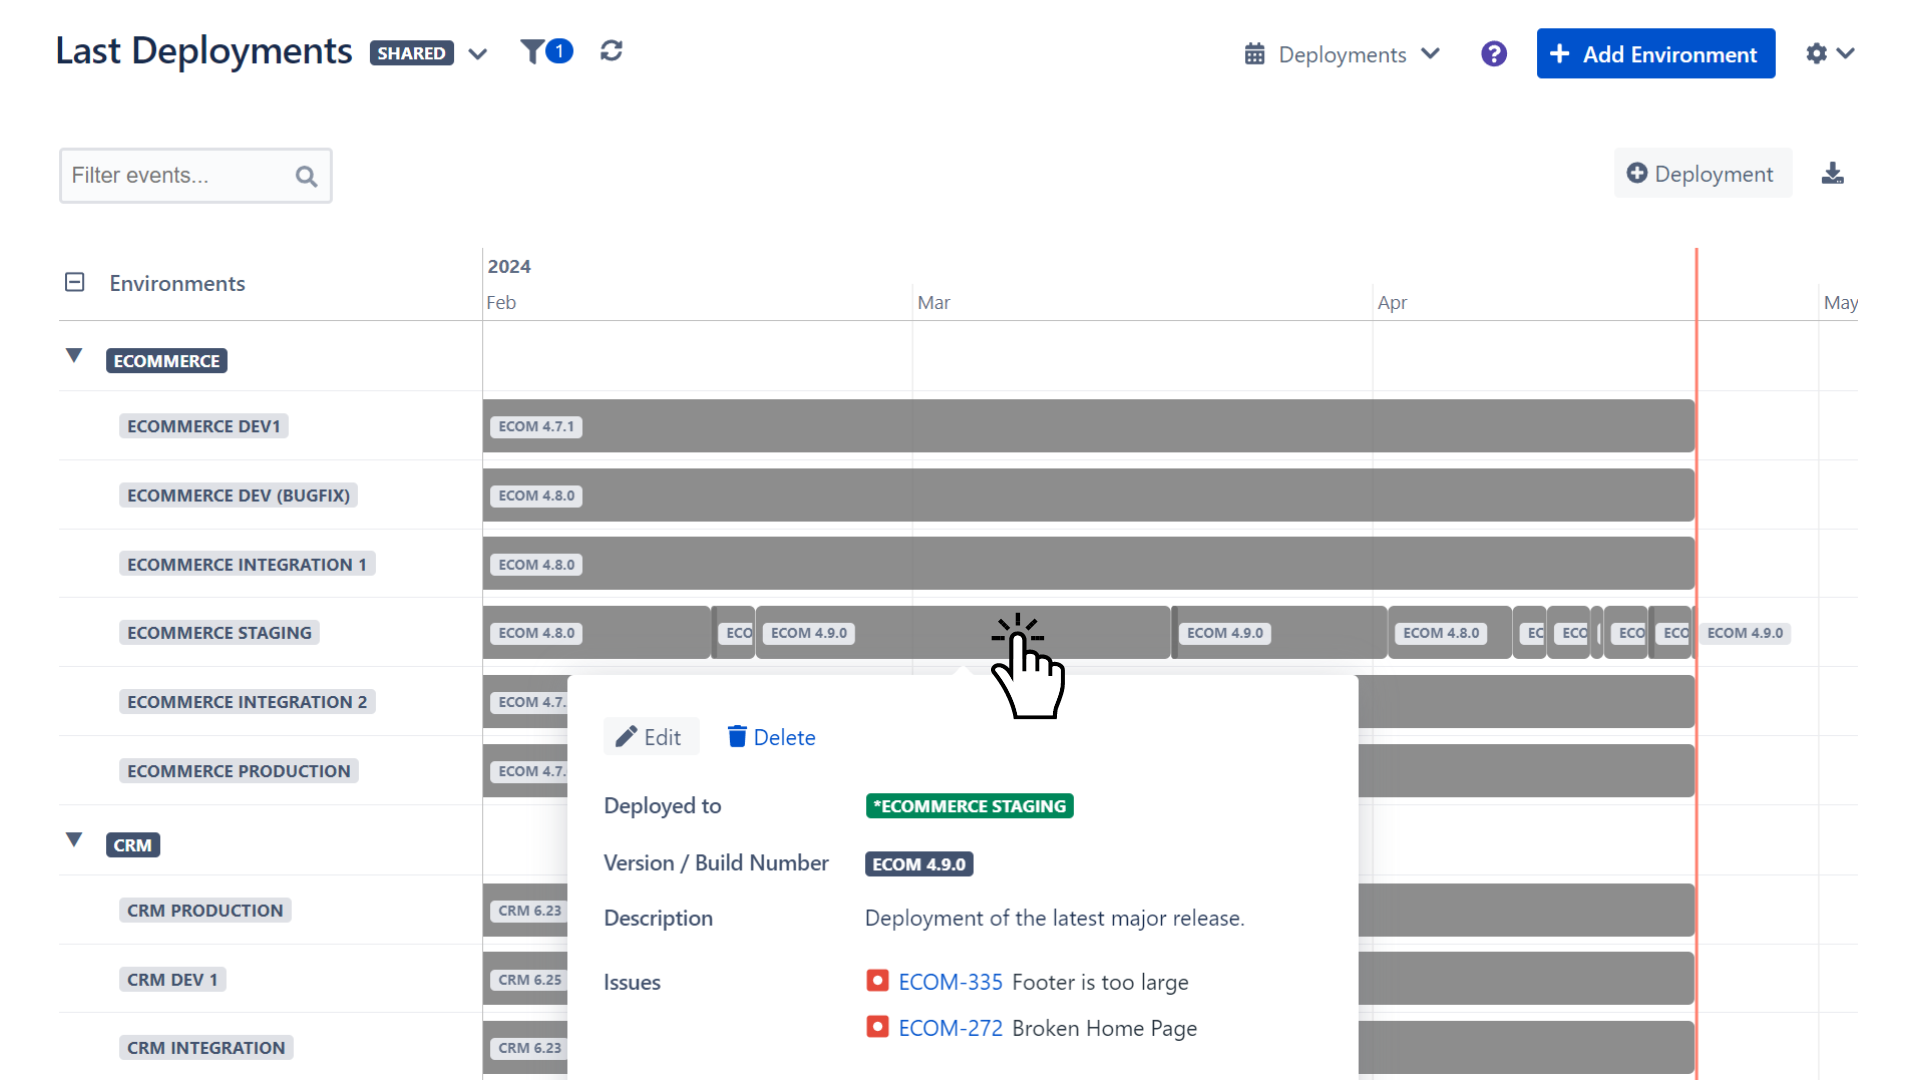Open the settings gear menu
The height and width of the screenshot is (1080, 1920).
[x=1830, y=54]
